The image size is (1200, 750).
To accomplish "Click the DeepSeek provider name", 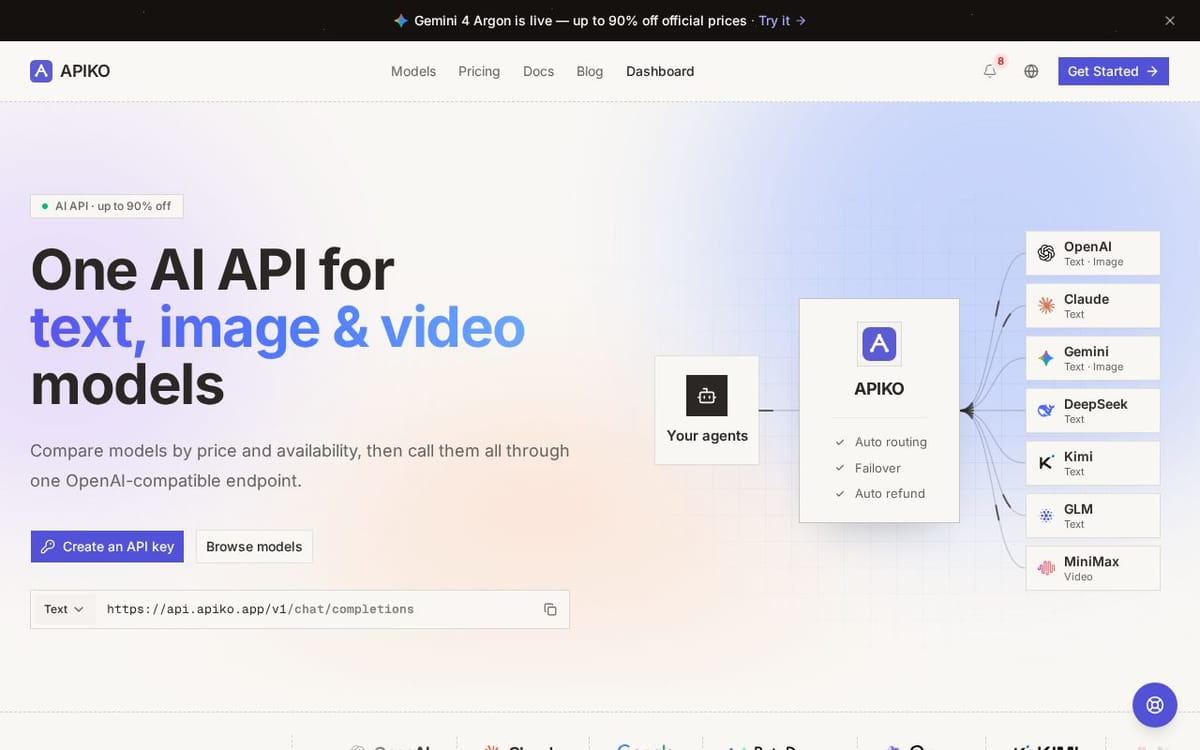I will [x=1096, y=404].
